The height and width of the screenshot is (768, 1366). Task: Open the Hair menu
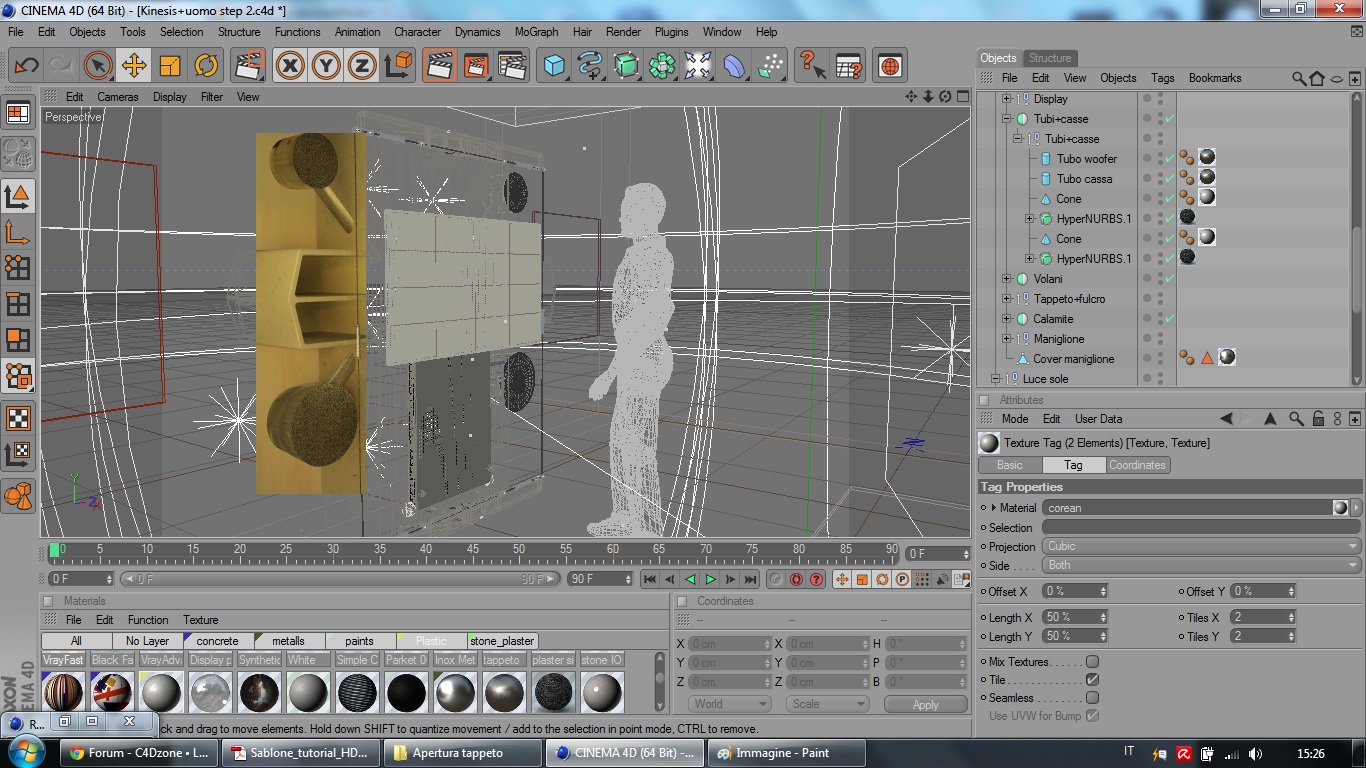click(582, 32)
